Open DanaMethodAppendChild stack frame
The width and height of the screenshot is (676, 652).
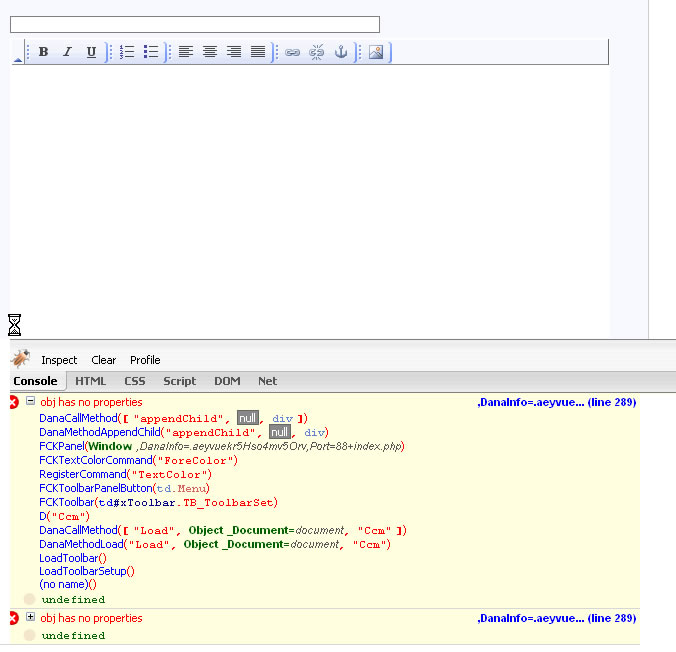coord(100,432)
